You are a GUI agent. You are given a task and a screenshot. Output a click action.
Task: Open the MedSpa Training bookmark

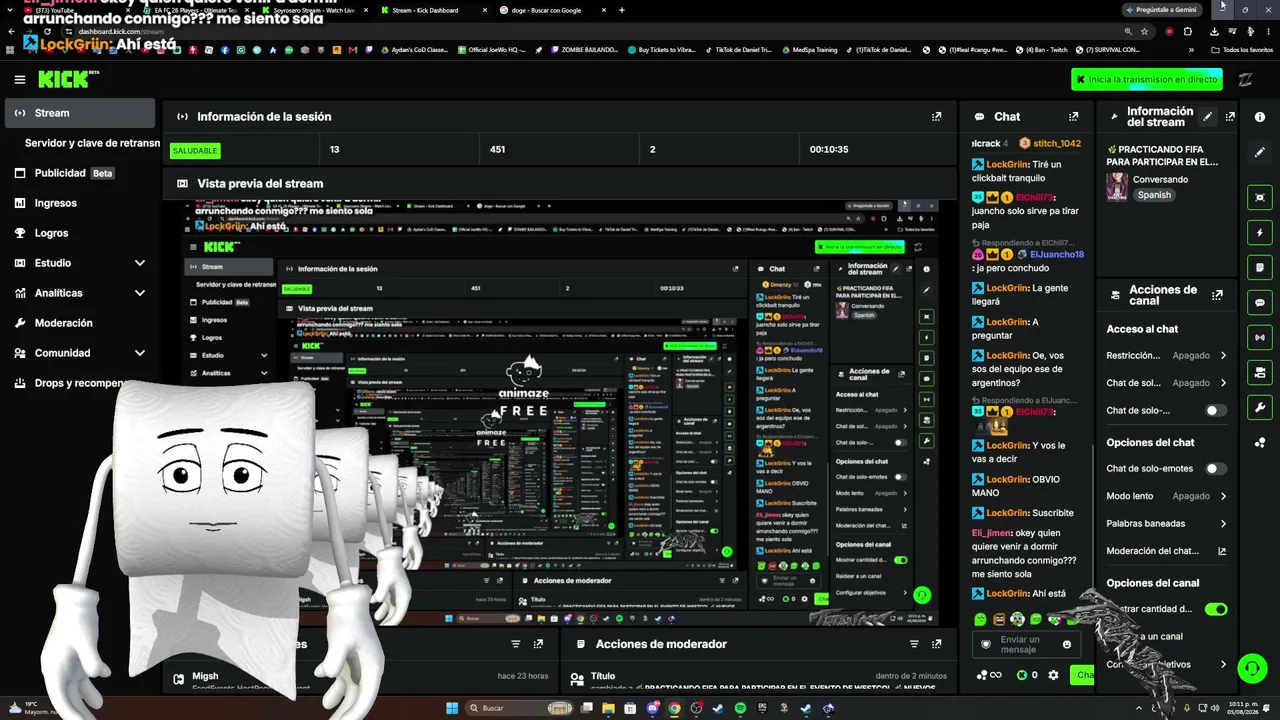[808, 49]
